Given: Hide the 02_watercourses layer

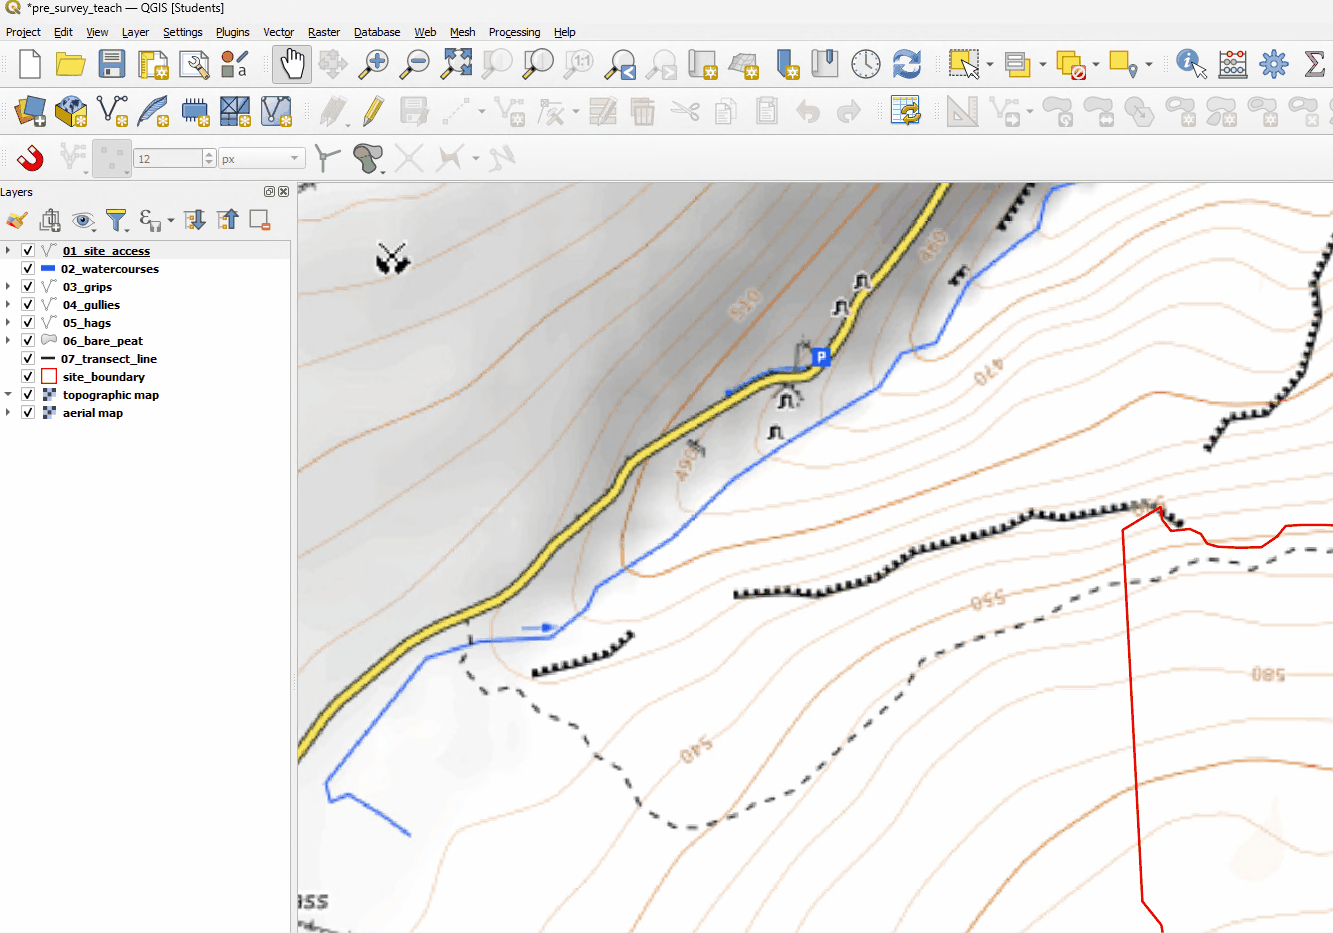Looking at the screenshot, I should tap(28, 269).
